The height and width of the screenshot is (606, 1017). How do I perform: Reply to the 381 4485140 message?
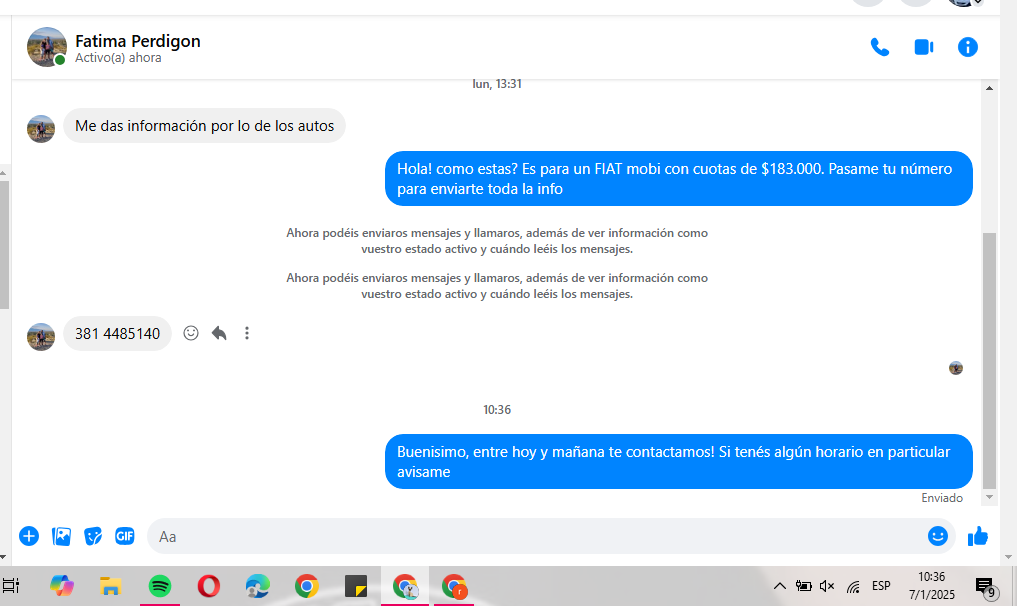[x=219, y=333]
